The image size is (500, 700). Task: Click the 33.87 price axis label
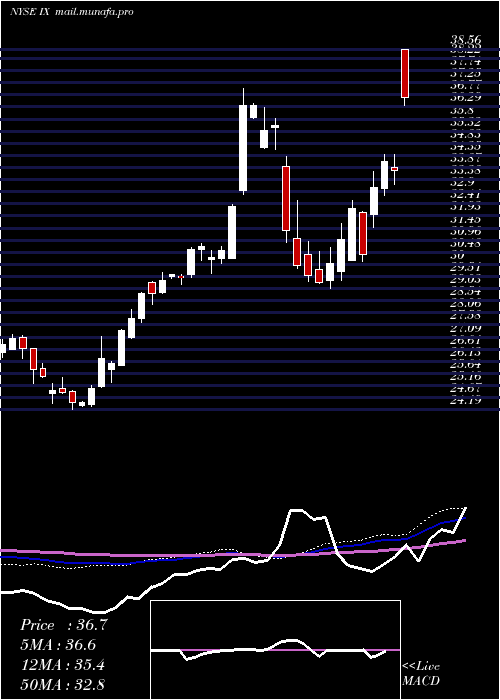[465, 158]
